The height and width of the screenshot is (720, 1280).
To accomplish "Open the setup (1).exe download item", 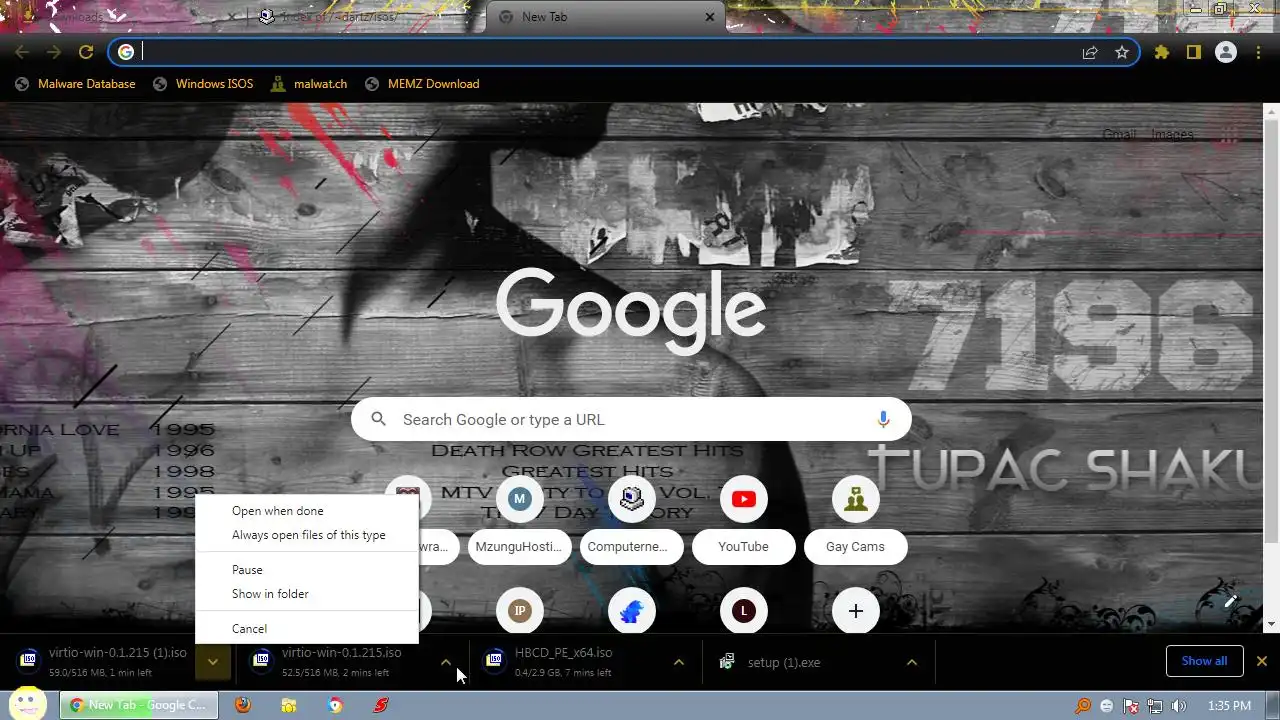I will pos(798,661).
